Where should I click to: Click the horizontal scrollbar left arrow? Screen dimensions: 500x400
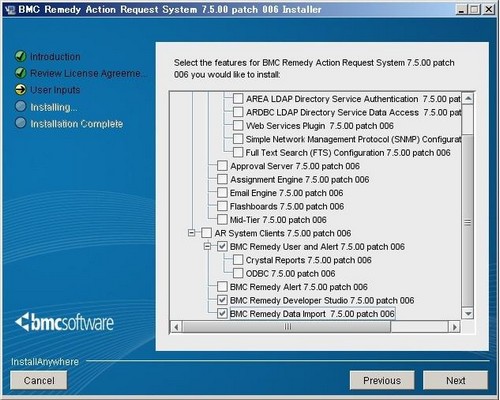click(176, 327)
